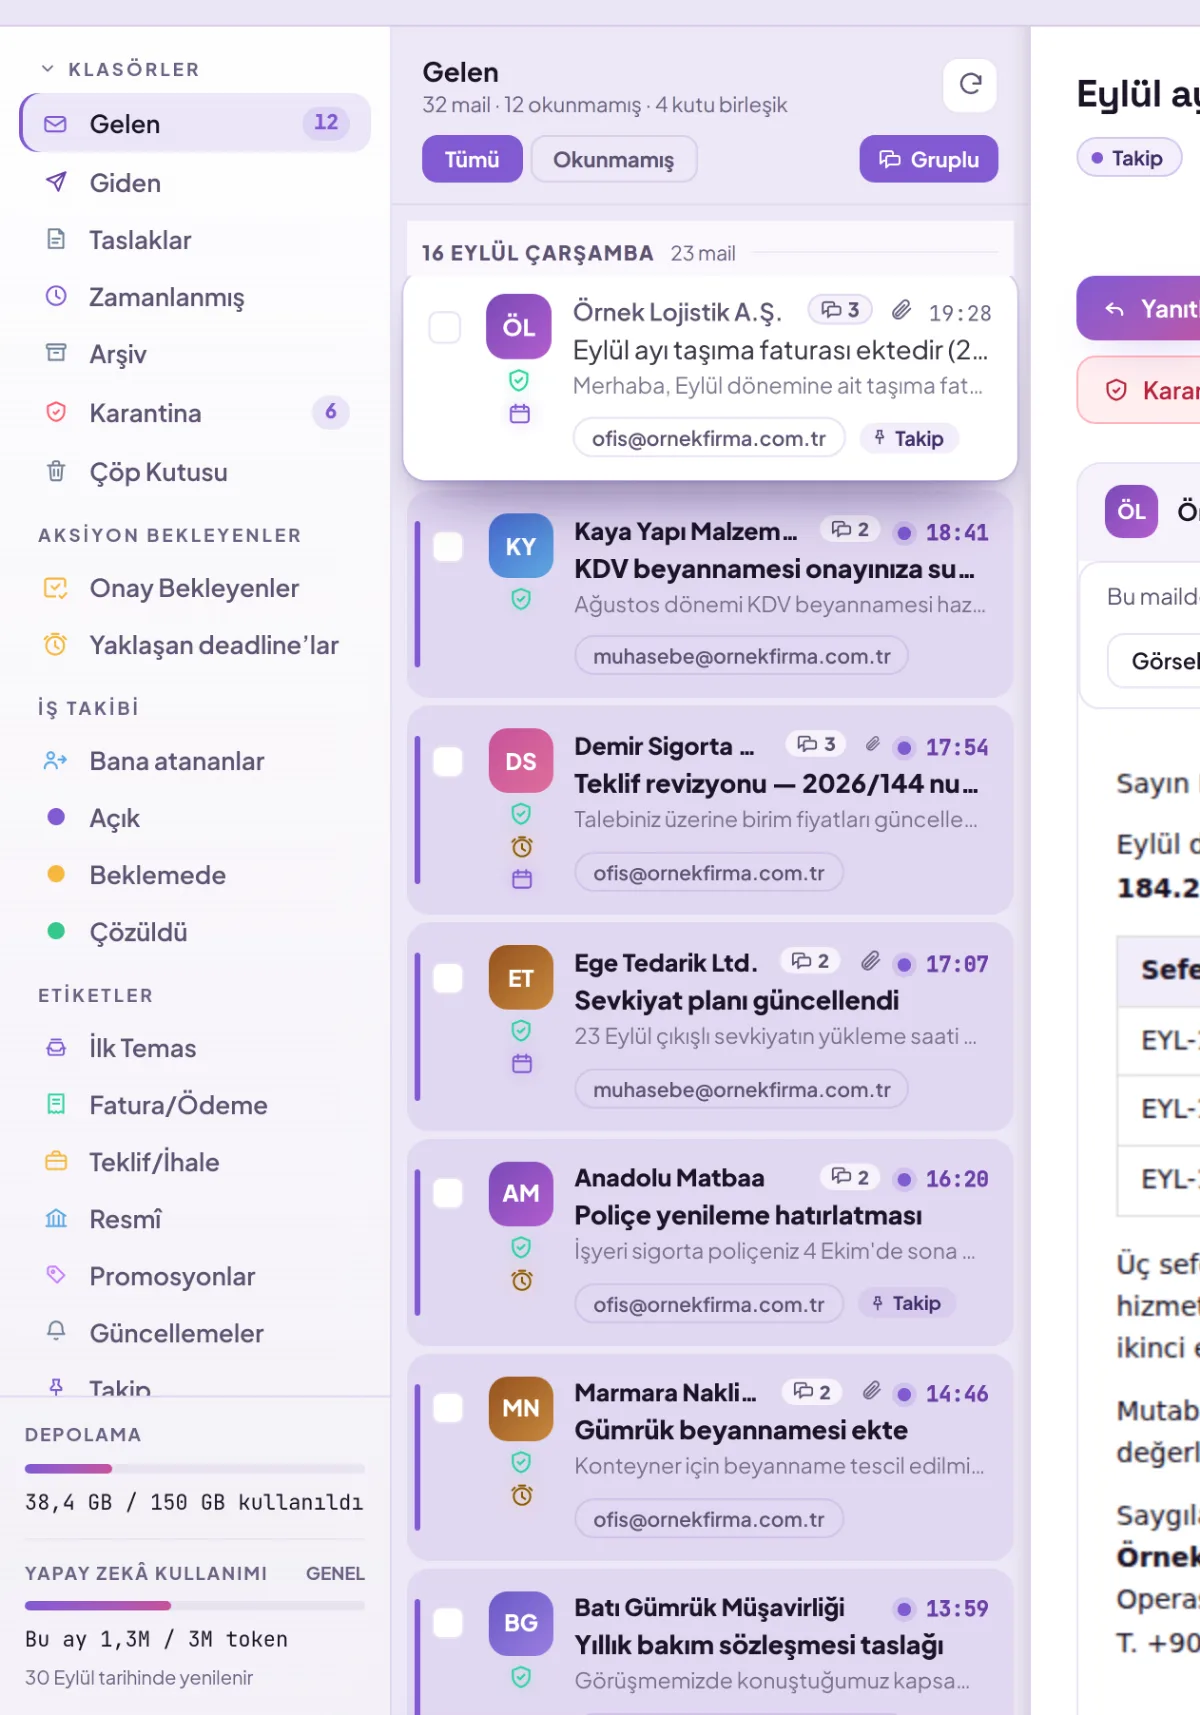Screen dimensions: 1200x1715
Task: Click the Takip tag on Anadolu Matbaa mail
Action: 907,1303
